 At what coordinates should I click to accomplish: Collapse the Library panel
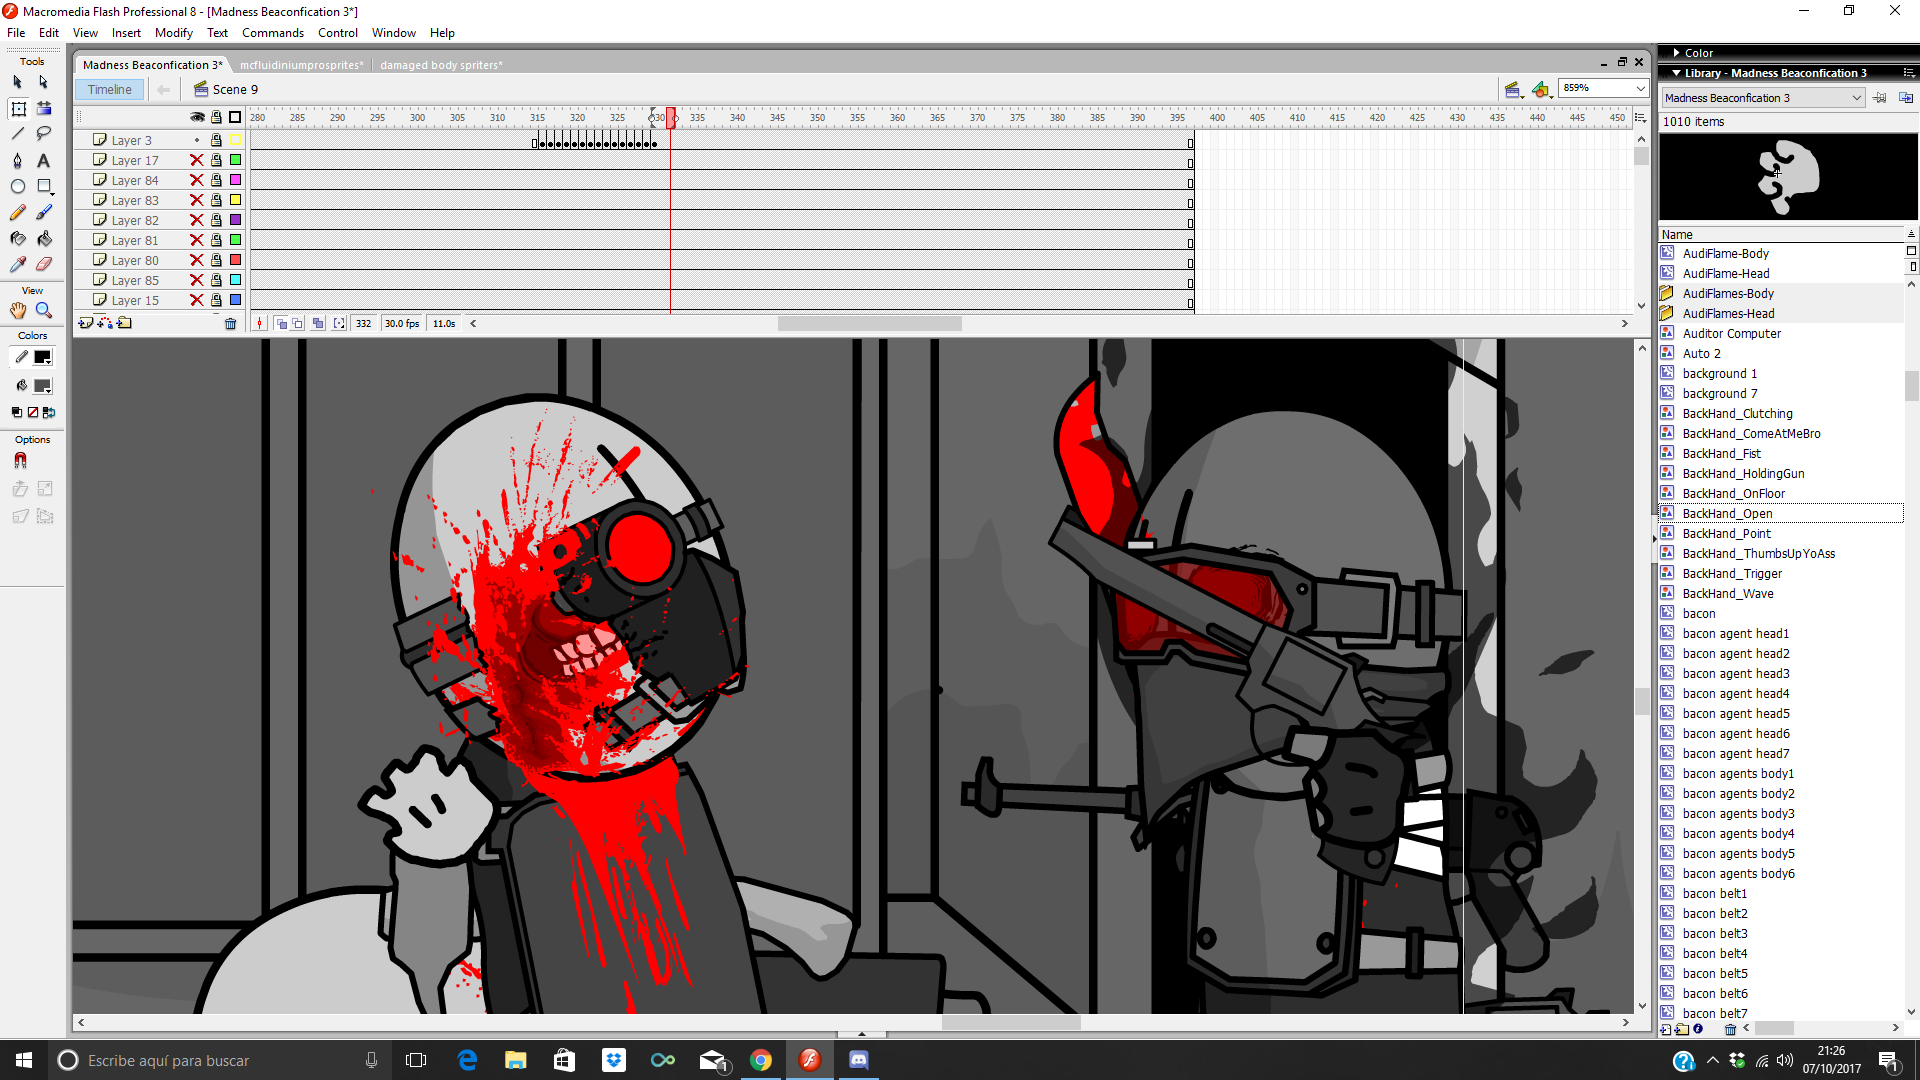(x=1676, y=73)
